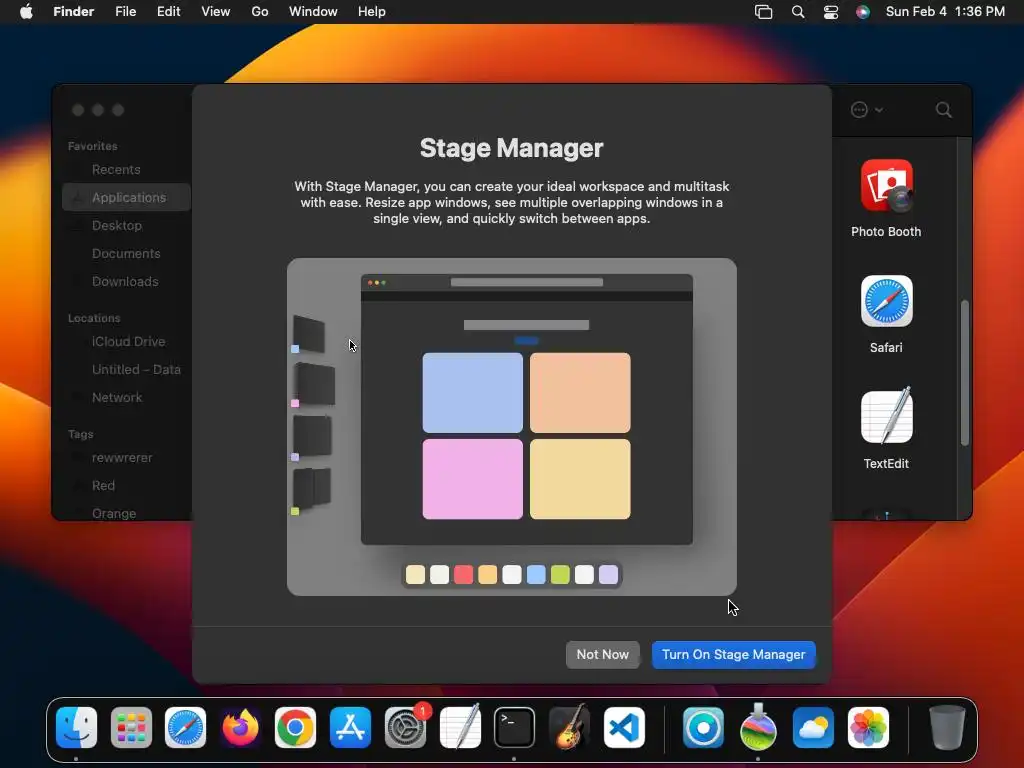
Task: Open the File menu
Action: (x=125, y=12)
